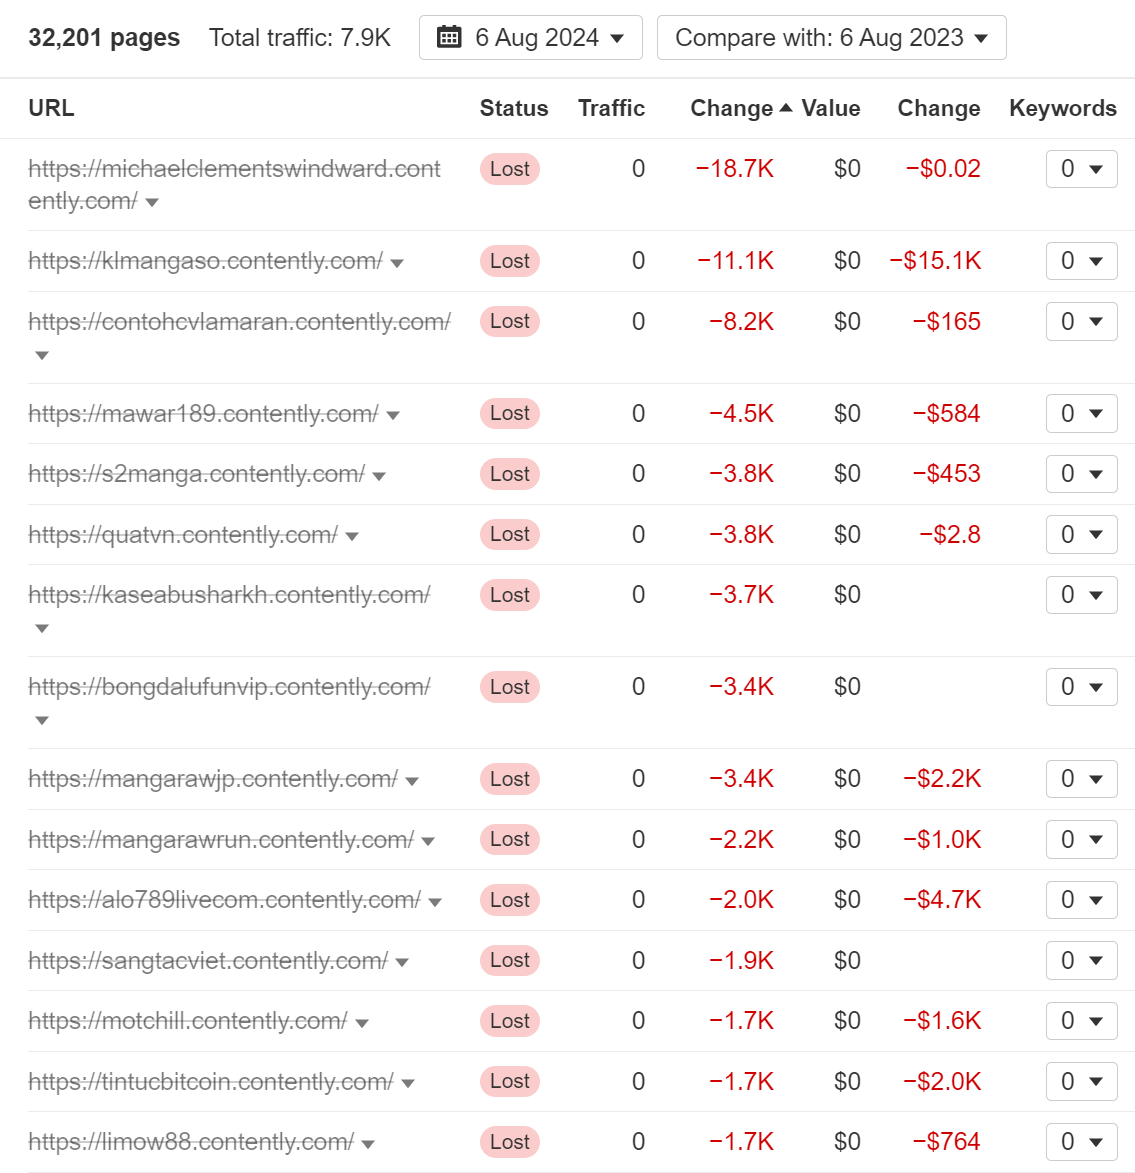Select the Status column header
Viewport: 1135px width, 1173px height.
pos(513,108)
